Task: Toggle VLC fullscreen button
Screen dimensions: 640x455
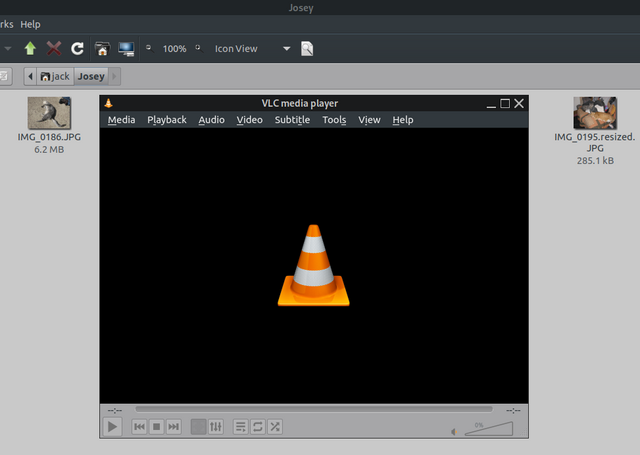Action: 198,427
